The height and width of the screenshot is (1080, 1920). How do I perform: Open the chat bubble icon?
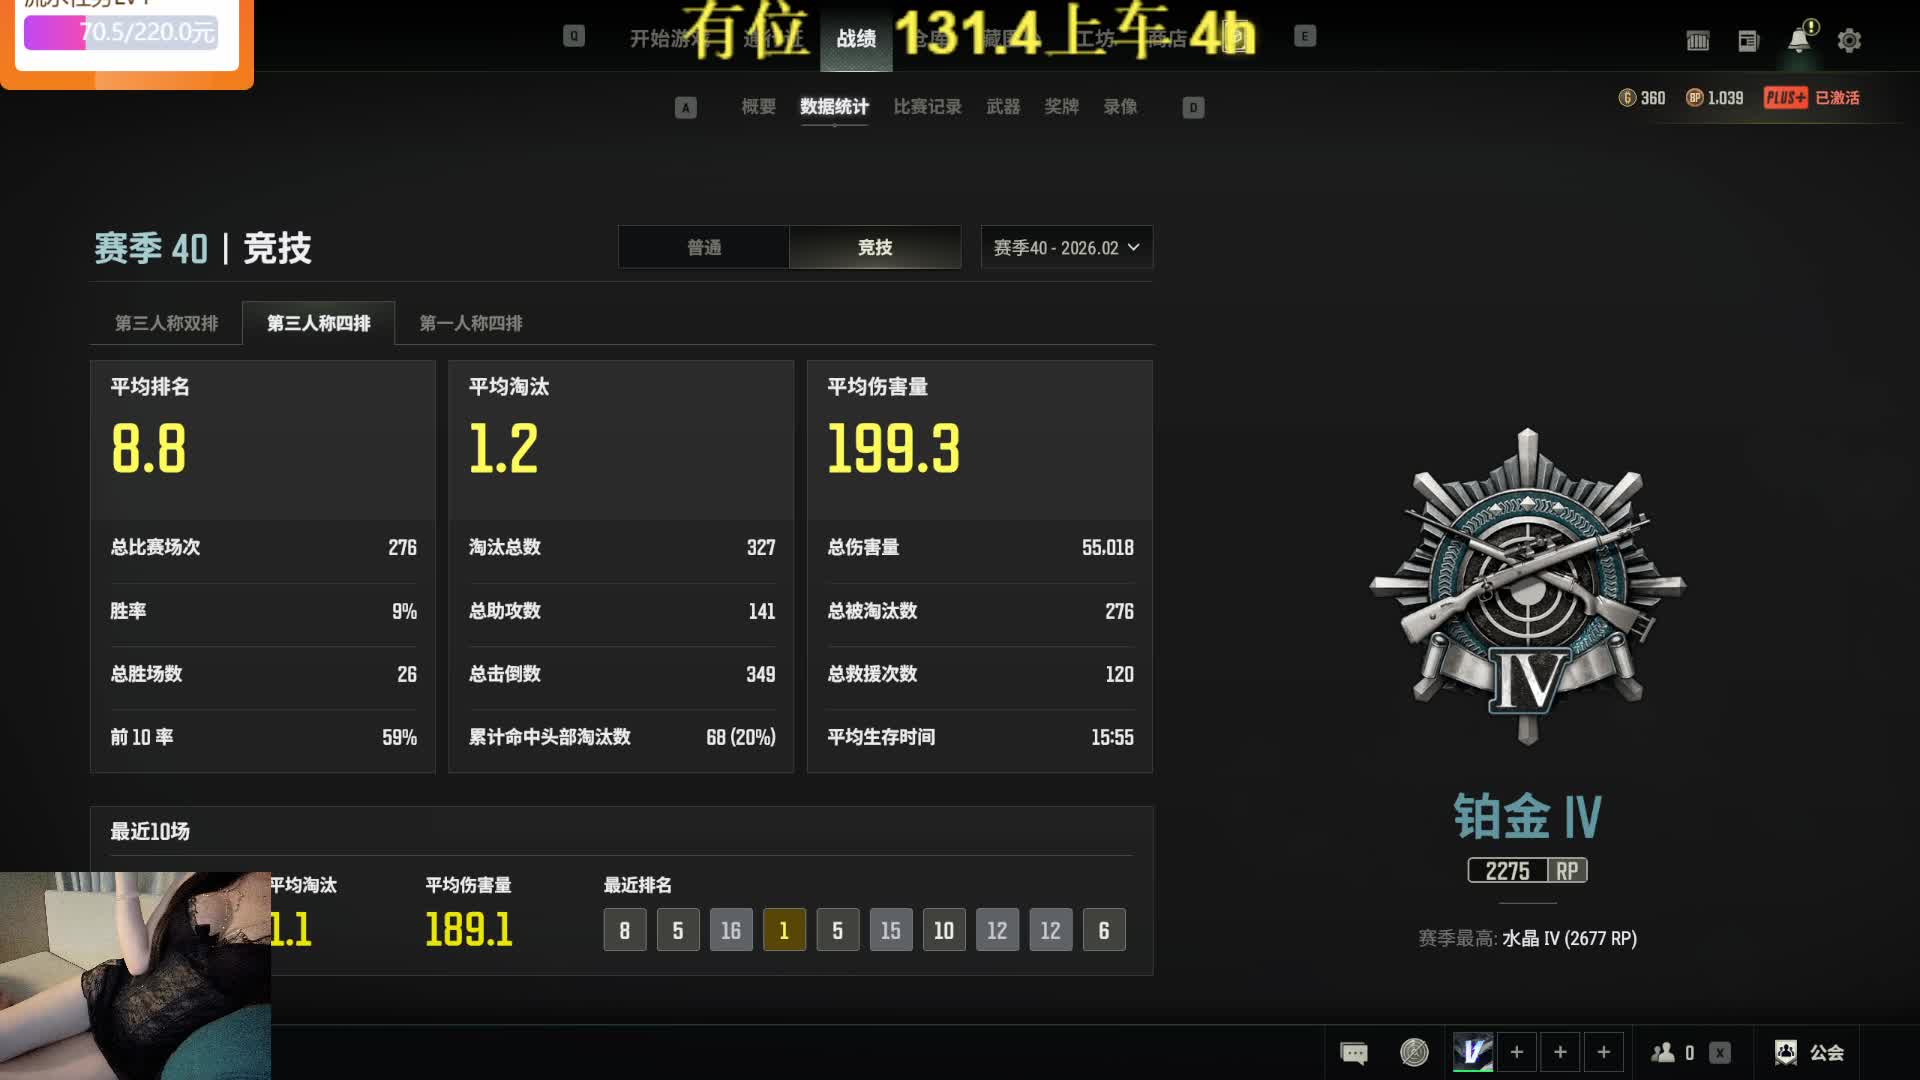(x=1353, y=1053)
